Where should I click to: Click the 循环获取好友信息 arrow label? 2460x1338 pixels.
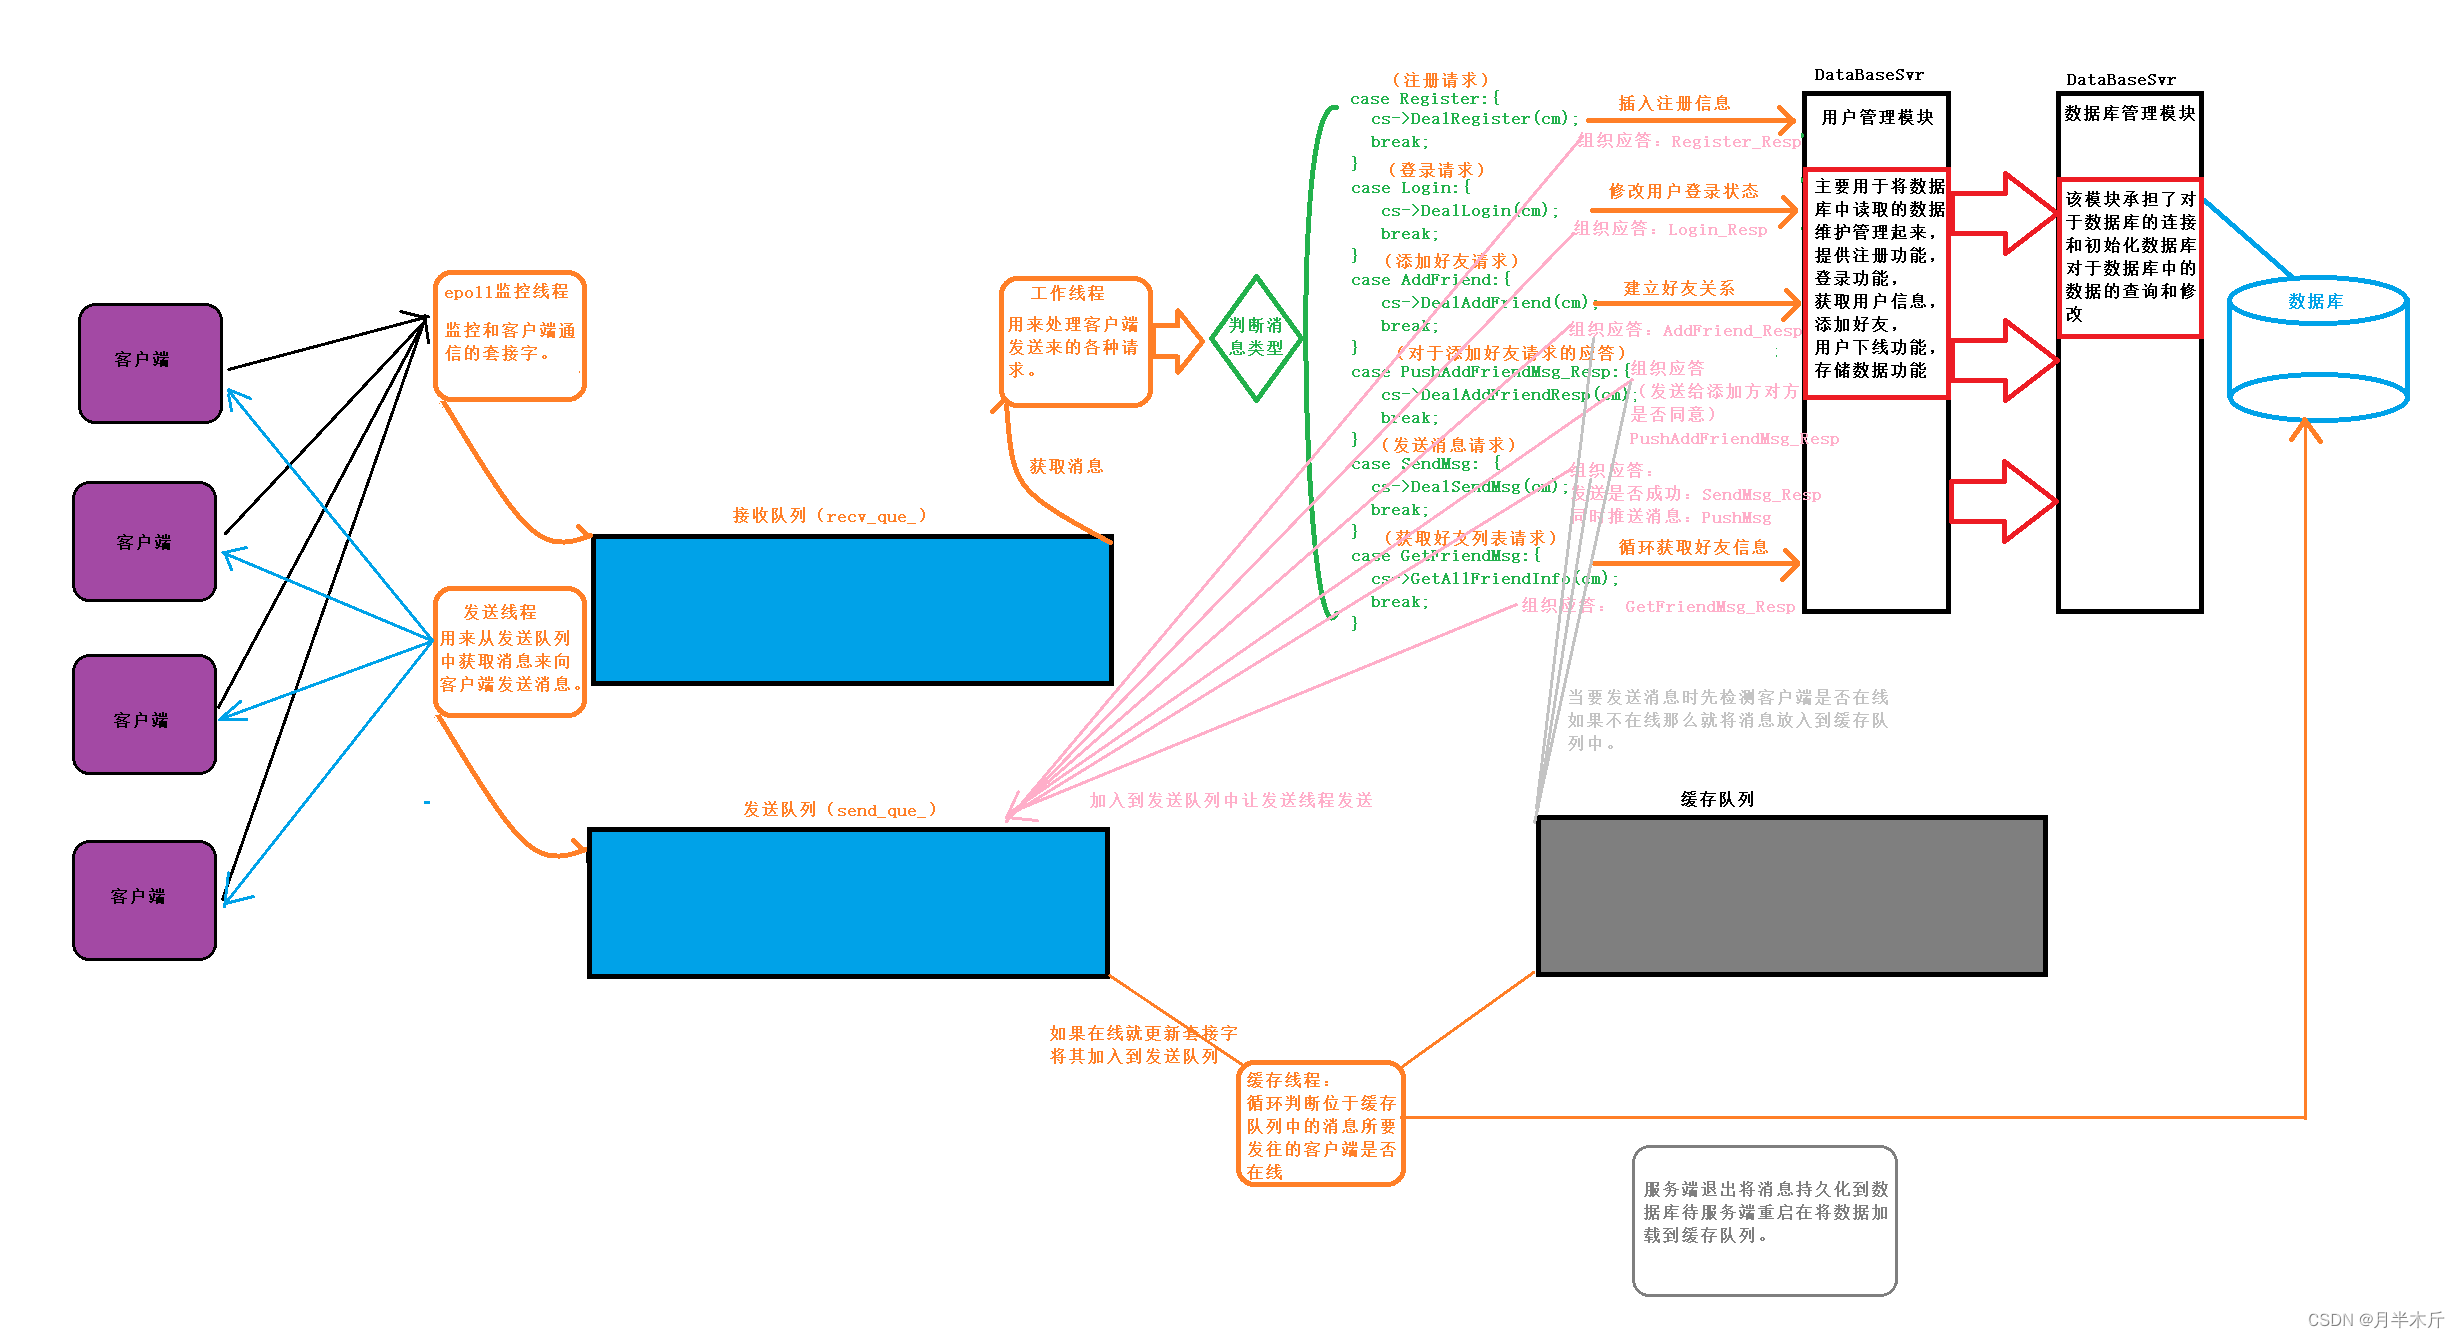click(1693, 547)
